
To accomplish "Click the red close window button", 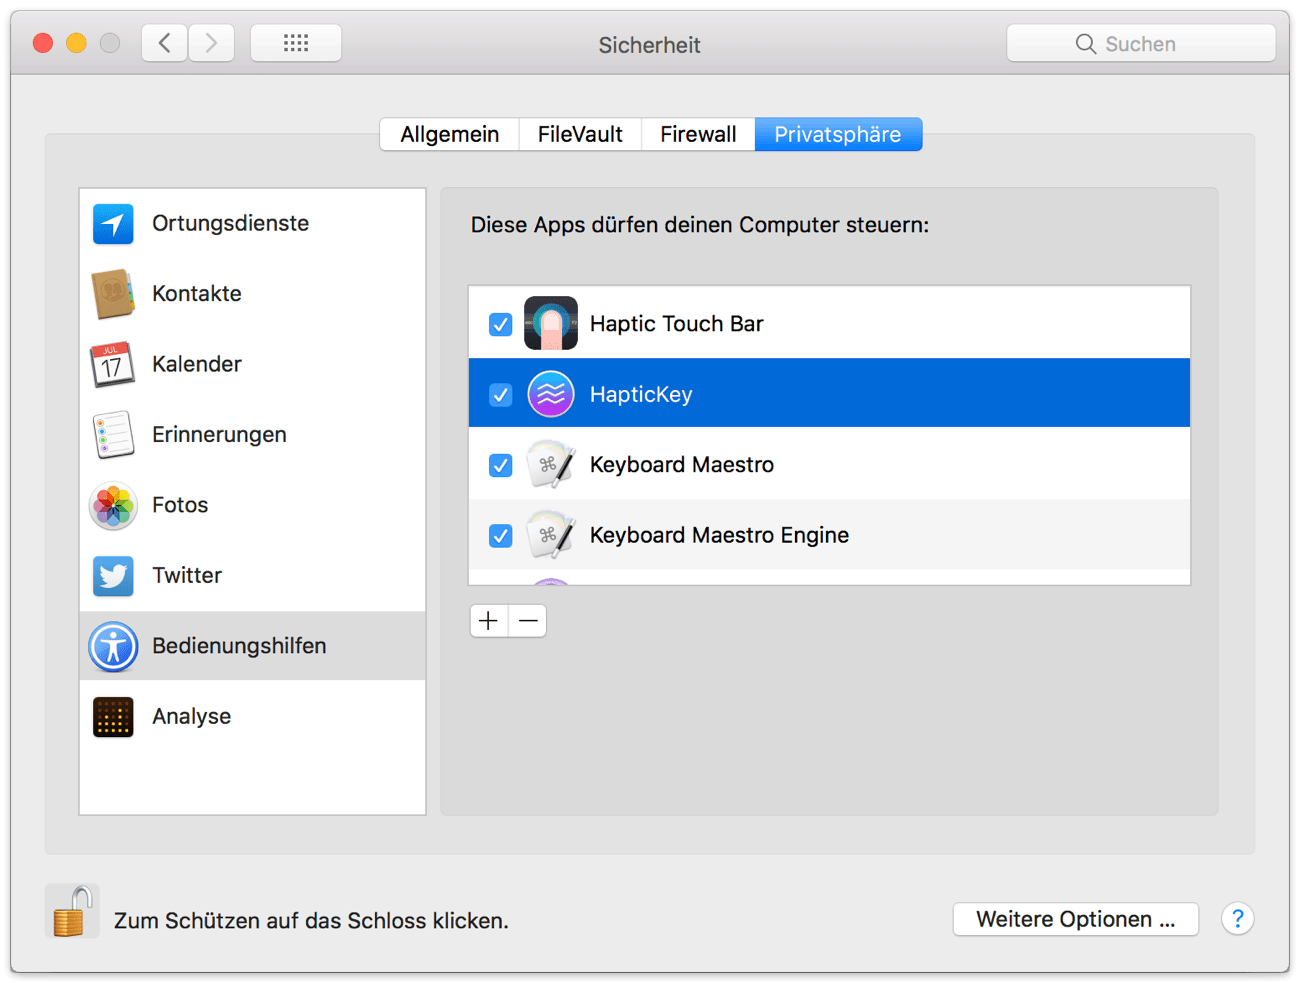I will tap(43, 43).
